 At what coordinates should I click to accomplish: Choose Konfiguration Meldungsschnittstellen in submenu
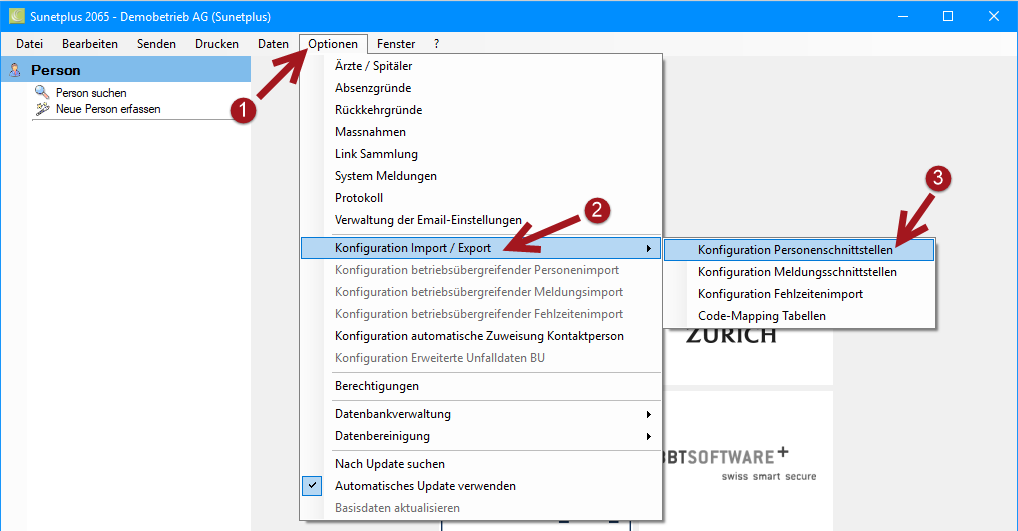click(x=799, y=272)
